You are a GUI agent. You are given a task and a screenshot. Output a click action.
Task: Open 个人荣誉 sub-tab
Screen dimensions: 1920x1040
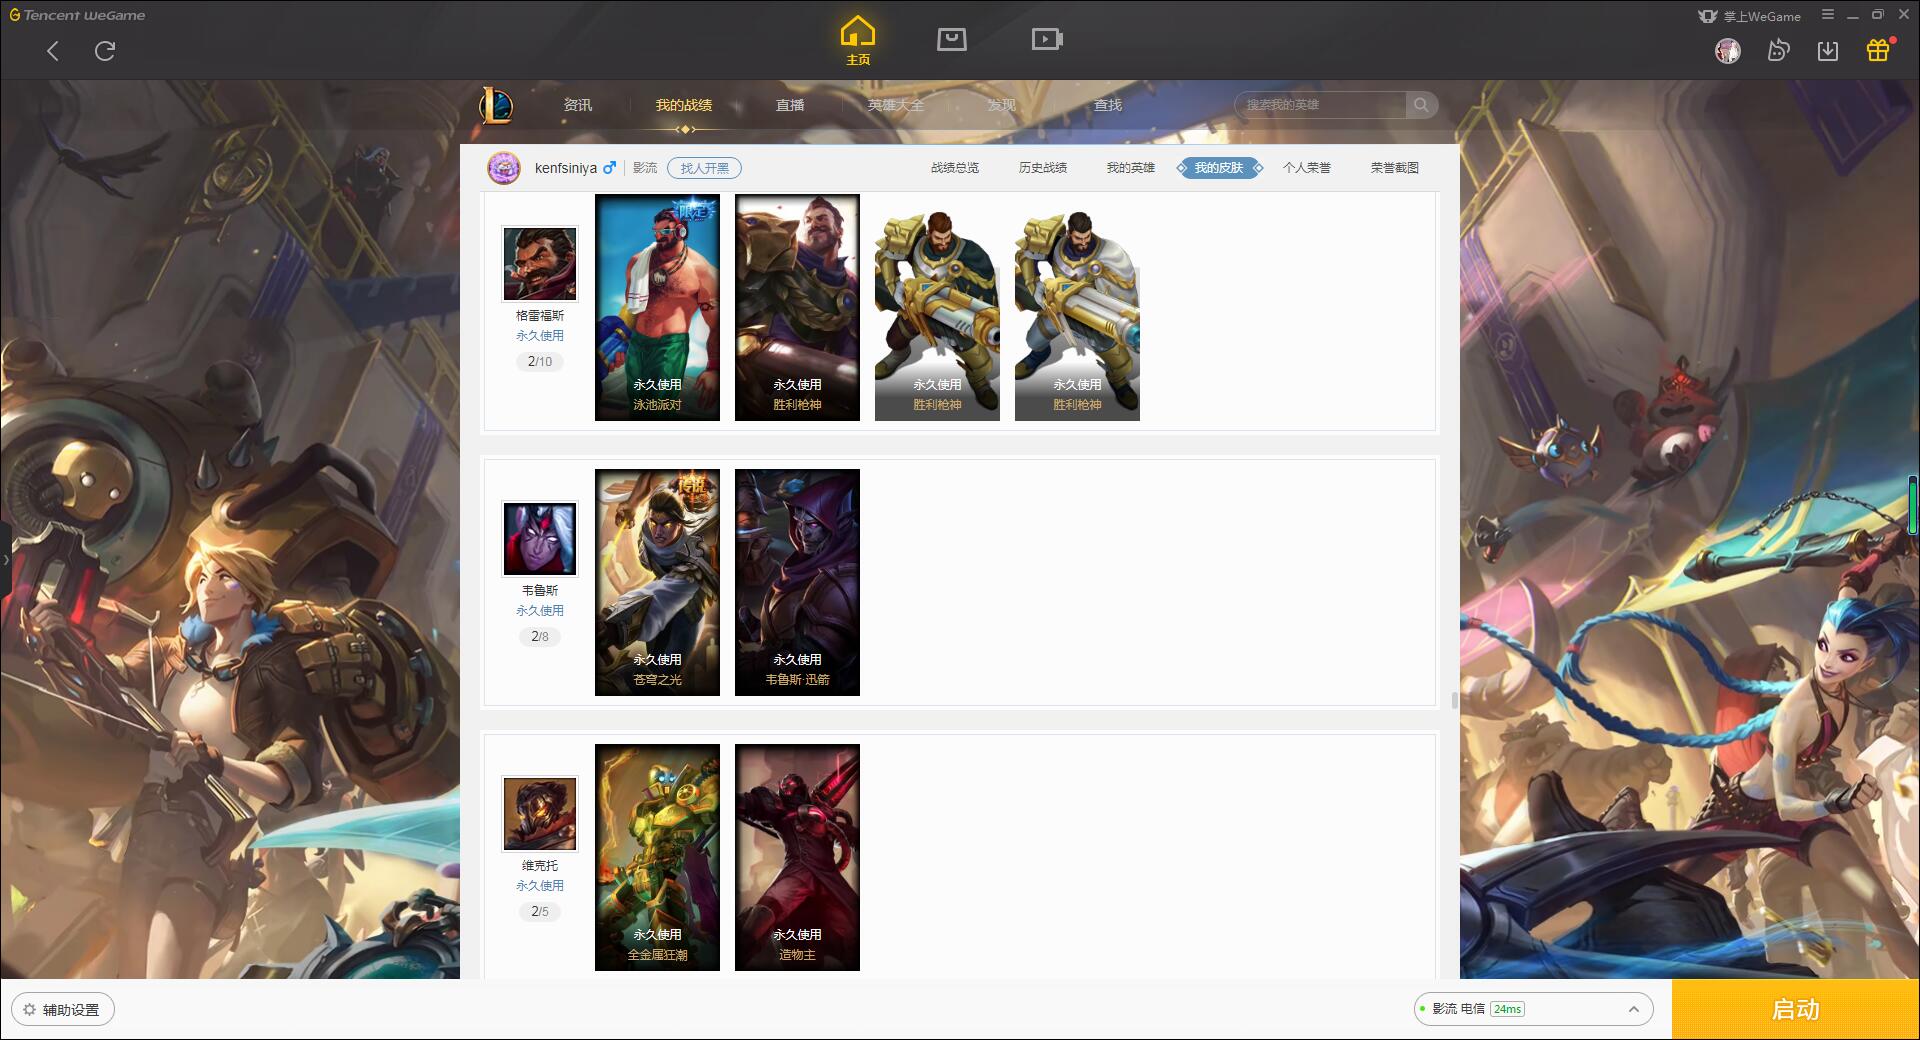coord(1307,168)
